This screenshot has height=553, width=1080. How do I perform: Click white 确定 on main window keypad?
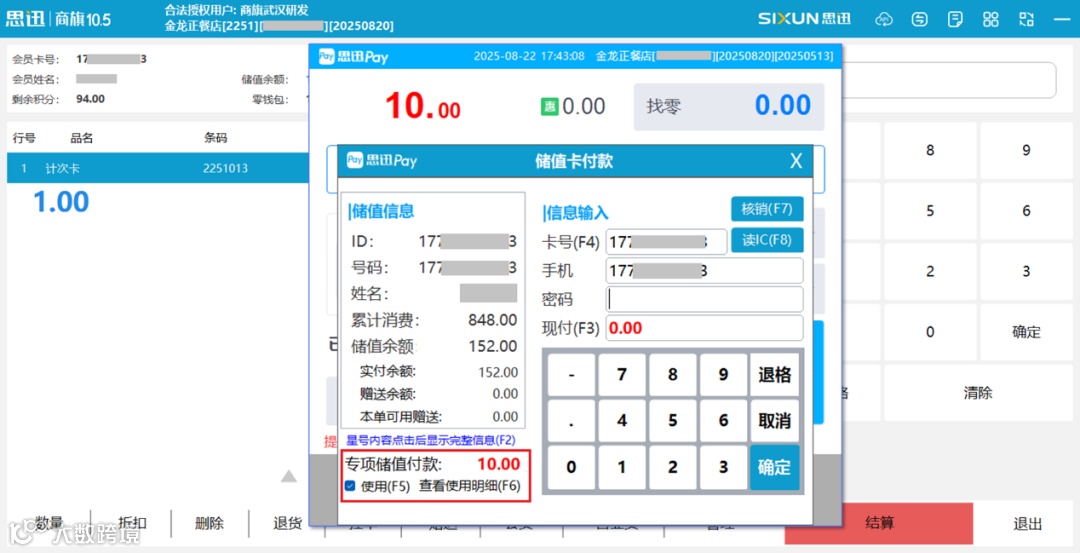click(x=1026, y=332)
